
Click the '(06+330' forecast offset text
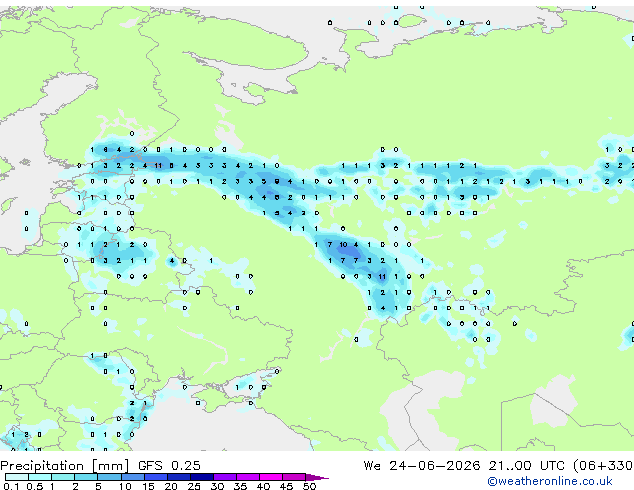tap(603, 466)
